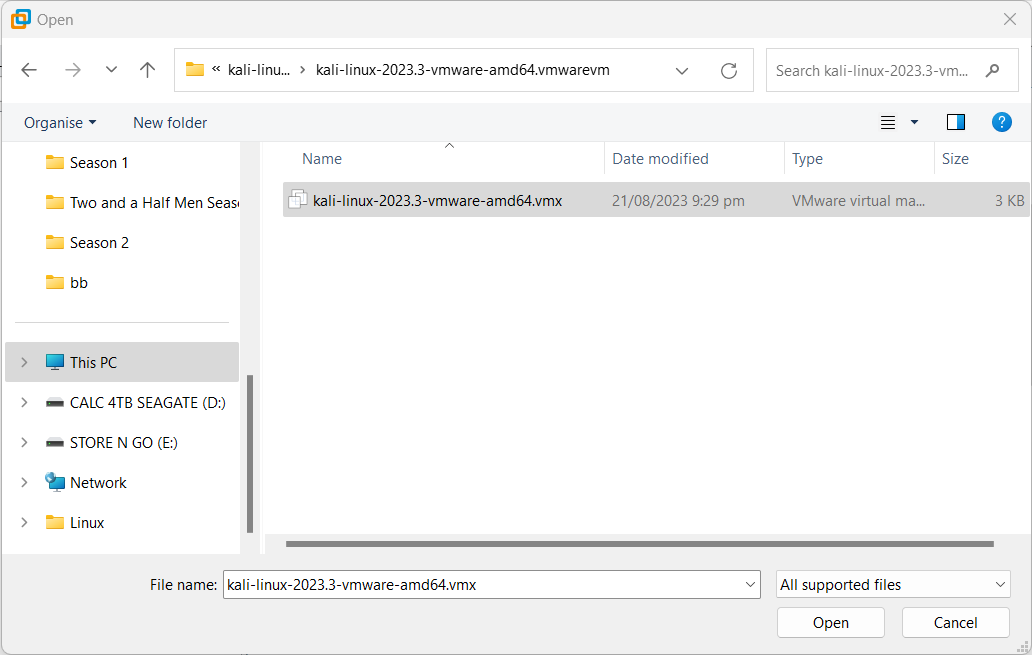
Task: Expand the breadcrumb chevron after kali-linu...
Action: [303, 70]
